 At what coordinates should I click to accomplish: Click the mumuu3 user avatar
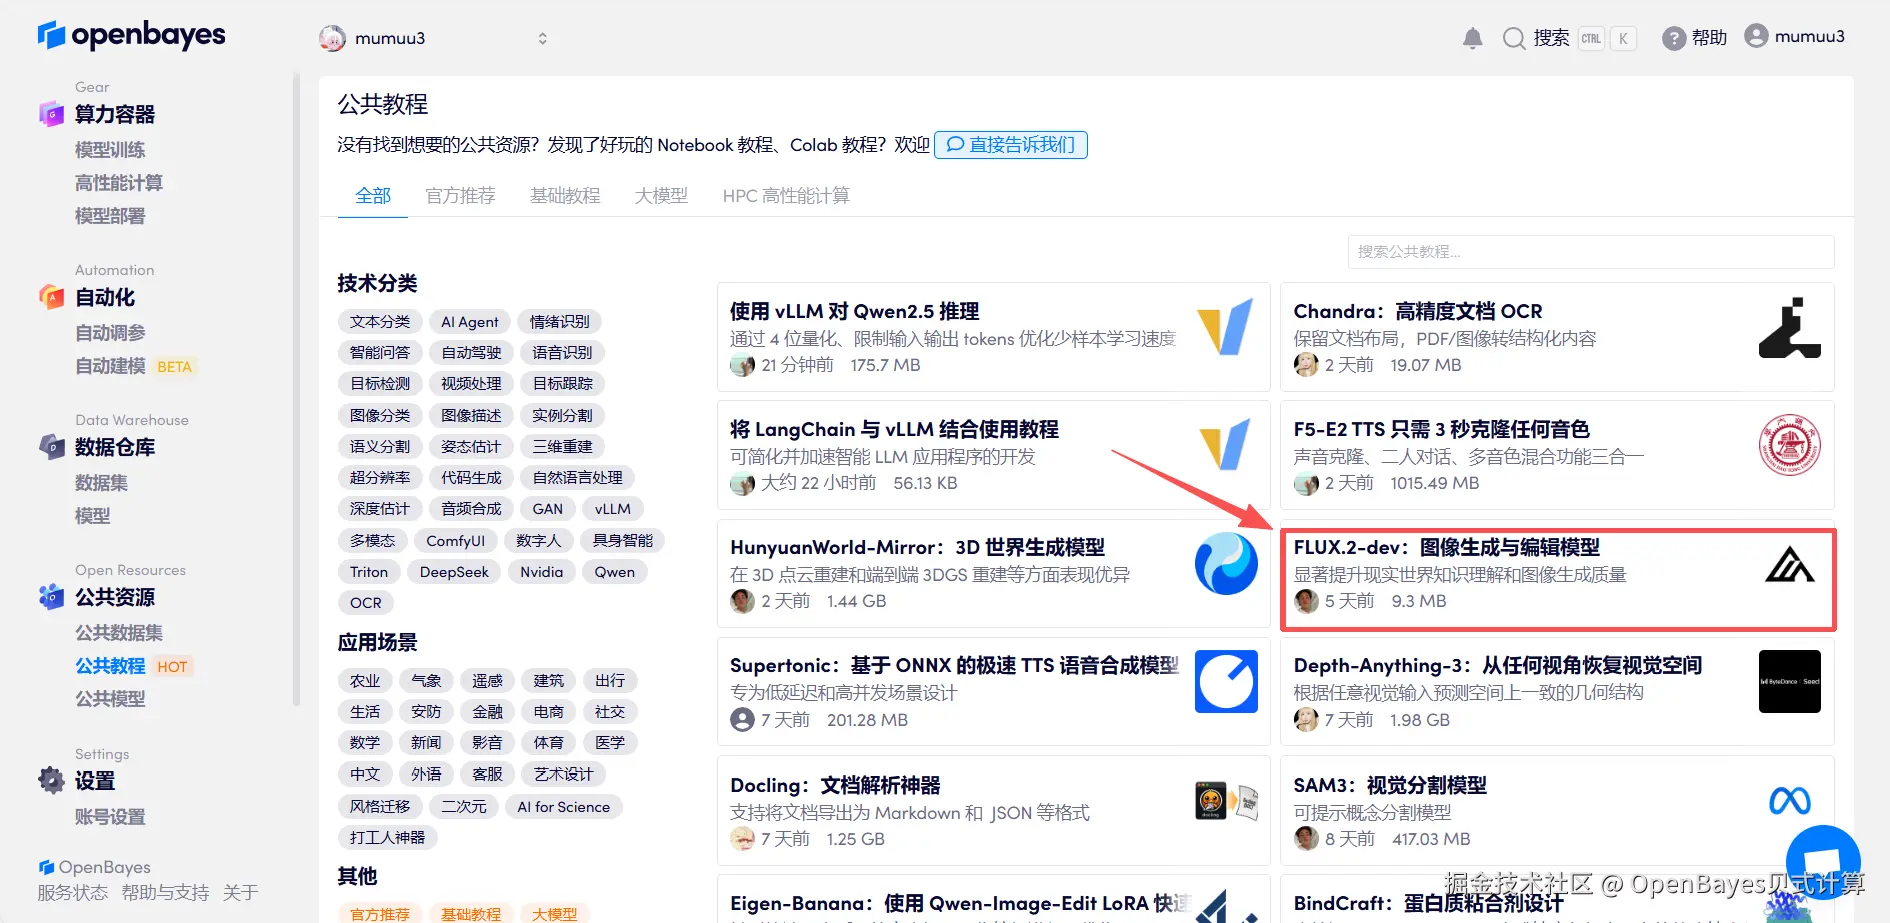click(1756, 35)
